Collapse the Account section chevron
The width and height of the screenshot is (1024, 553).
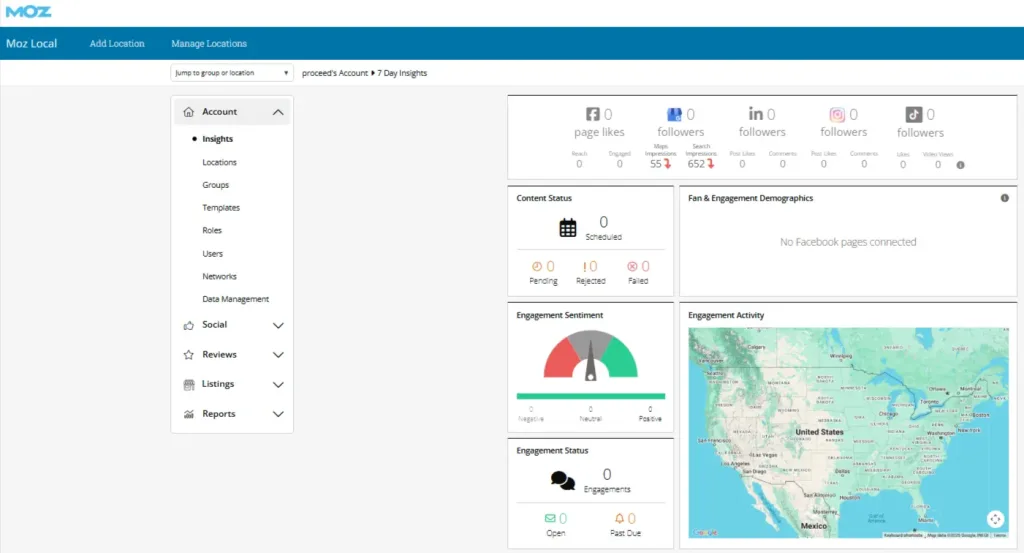pos(278,112)
